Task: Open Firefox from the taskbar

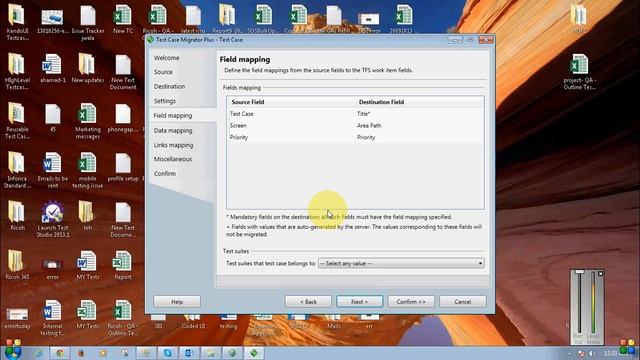Action: 81,353
